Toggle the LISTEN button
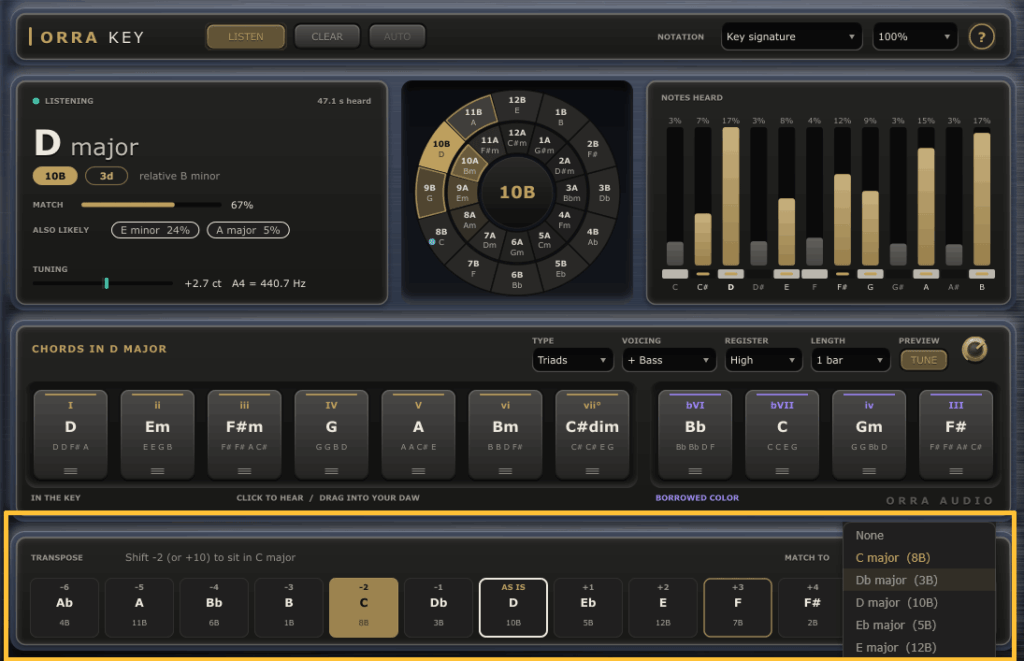The image size is (1024, 661). tap(246, 37)
